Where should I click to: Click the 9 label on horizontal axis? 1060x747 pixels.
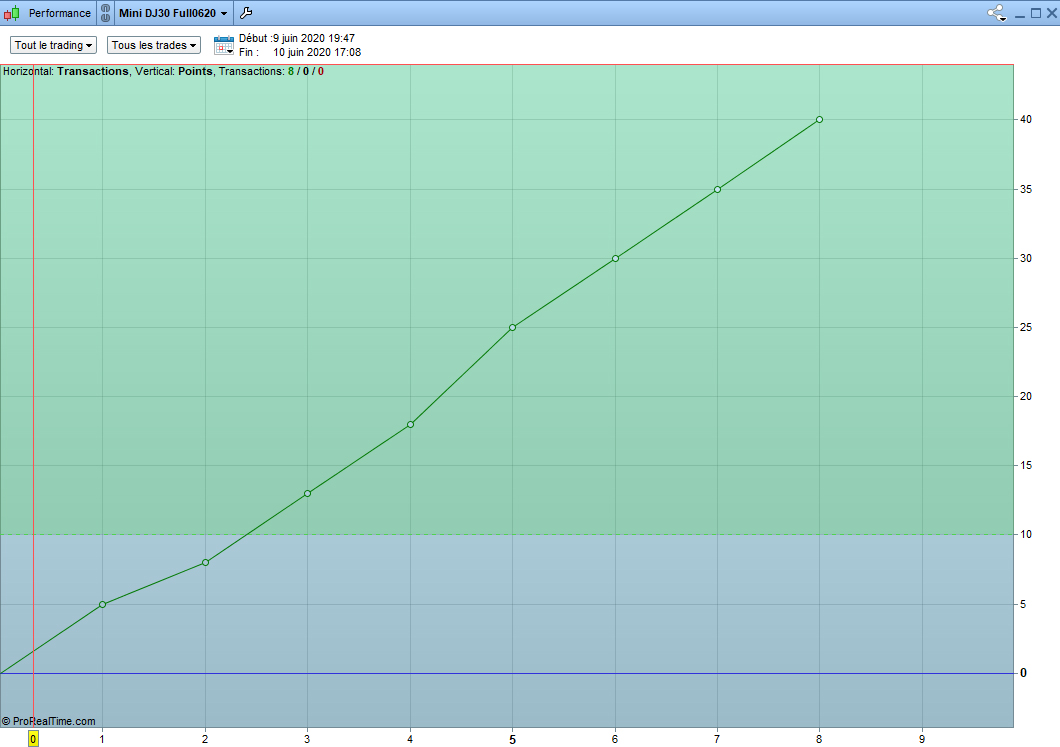921,739
